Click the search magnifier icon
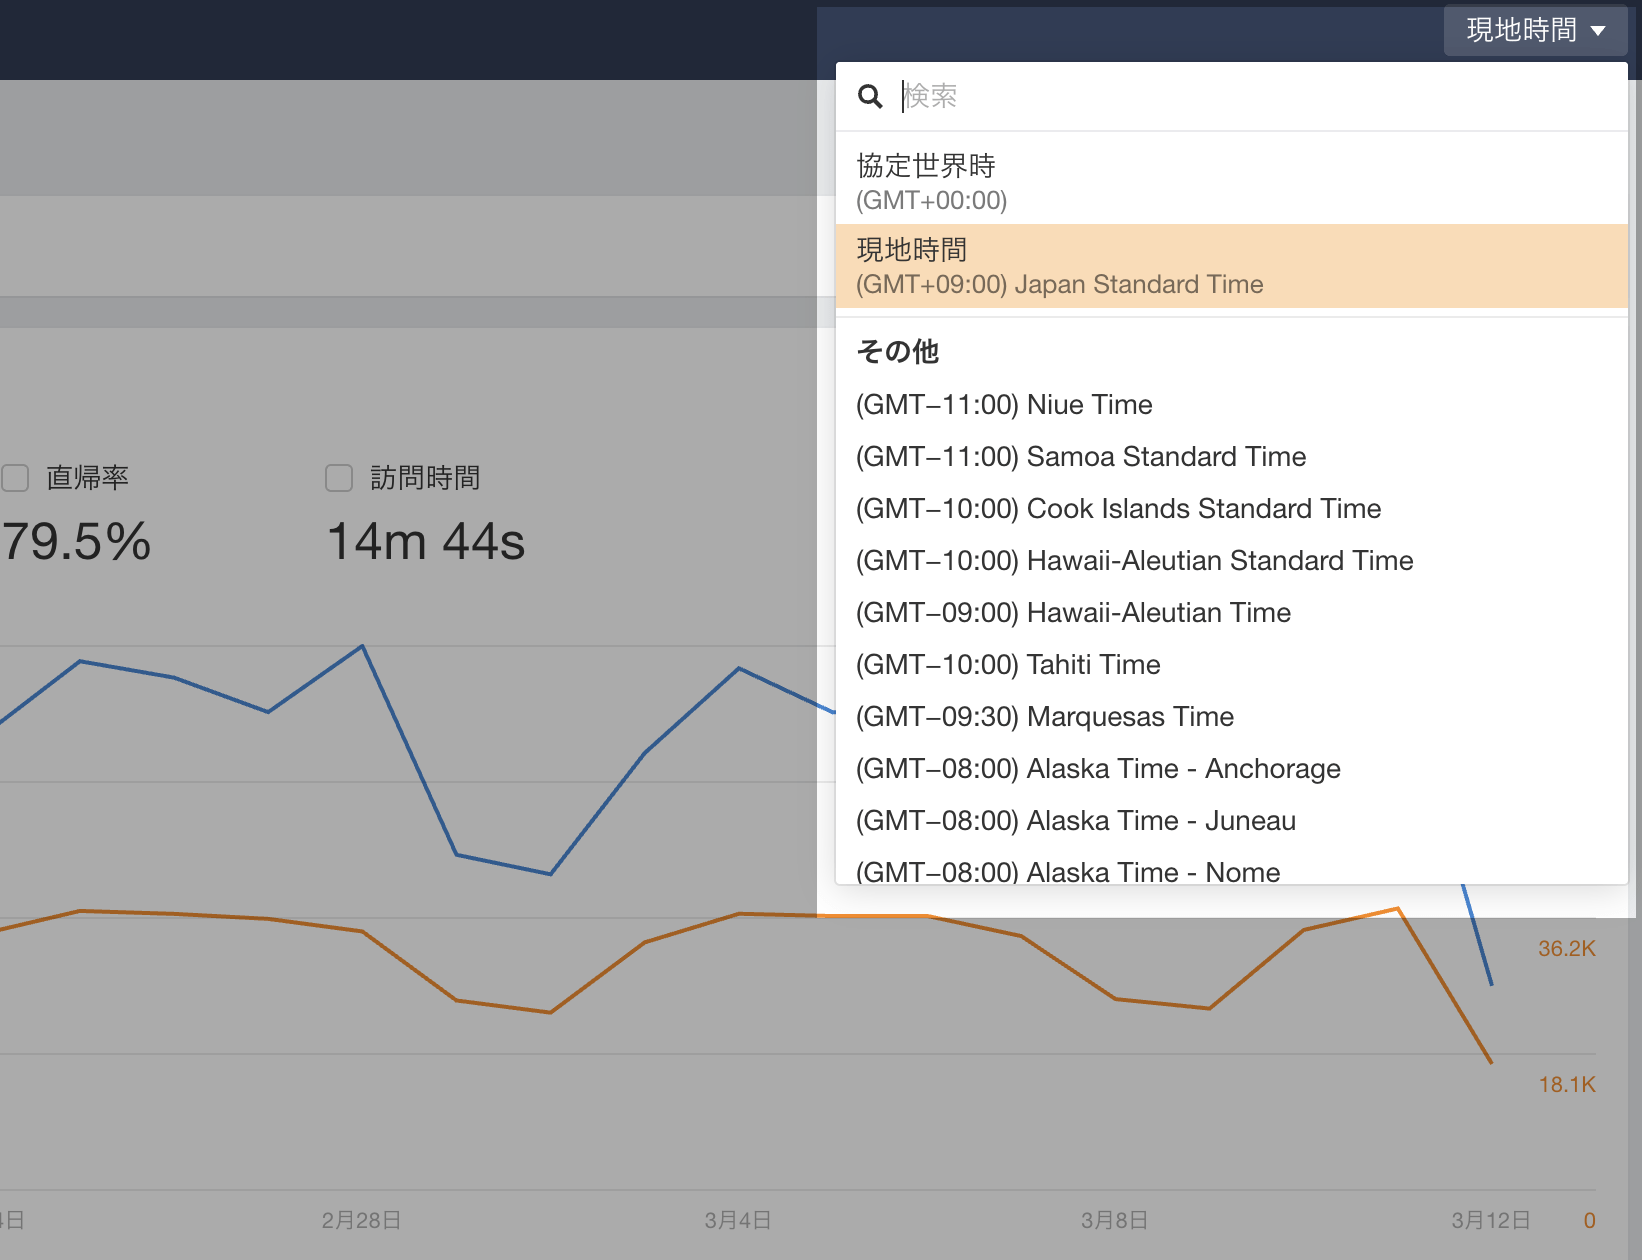Image resolution: width=1642 pixels, height=1260 pixels. tap(870, 97)
